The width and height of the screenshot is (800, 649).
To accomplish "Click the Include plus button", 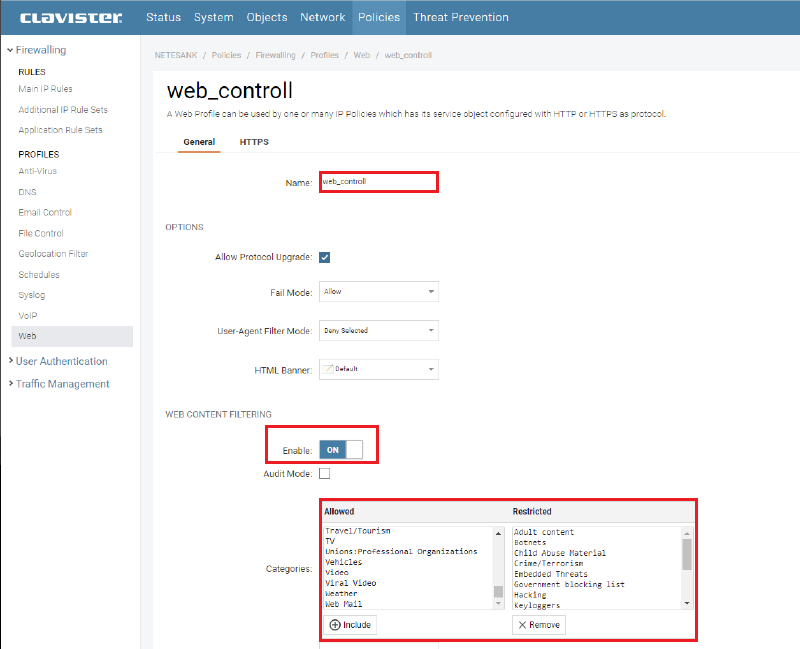I will pyautogui.click(x=350, y=625).
